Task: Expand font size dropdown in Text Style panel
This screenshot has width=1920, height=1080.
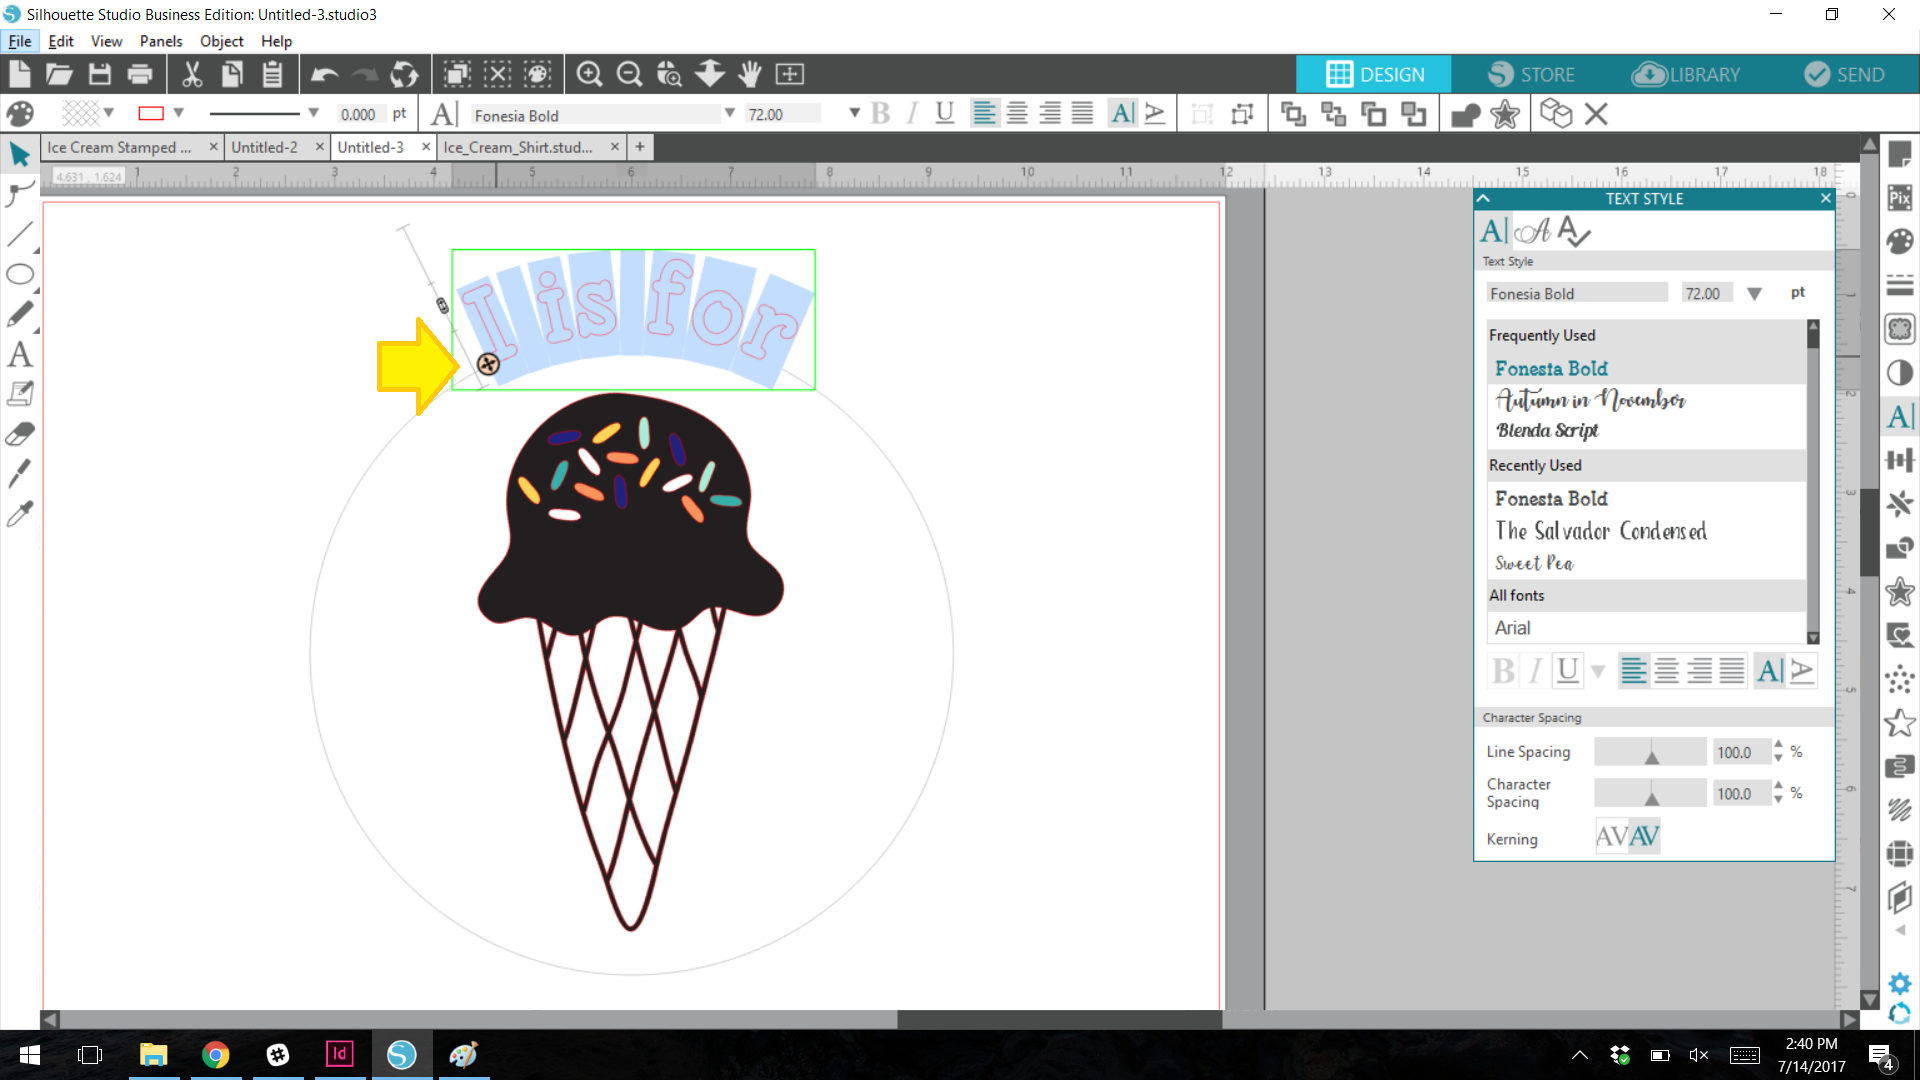Action: tap(1754, 293)
